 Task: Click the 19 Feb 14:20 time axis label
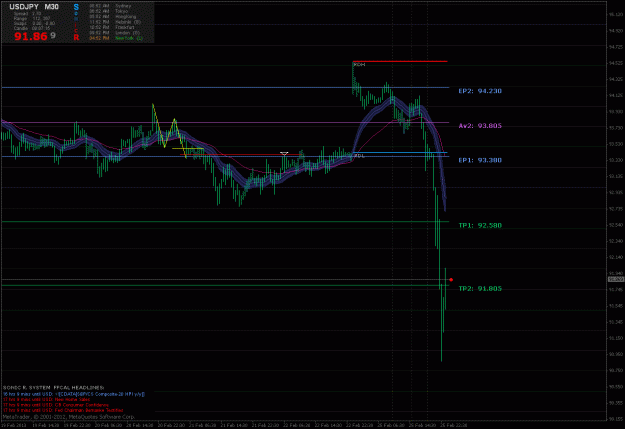click(45, 425)
